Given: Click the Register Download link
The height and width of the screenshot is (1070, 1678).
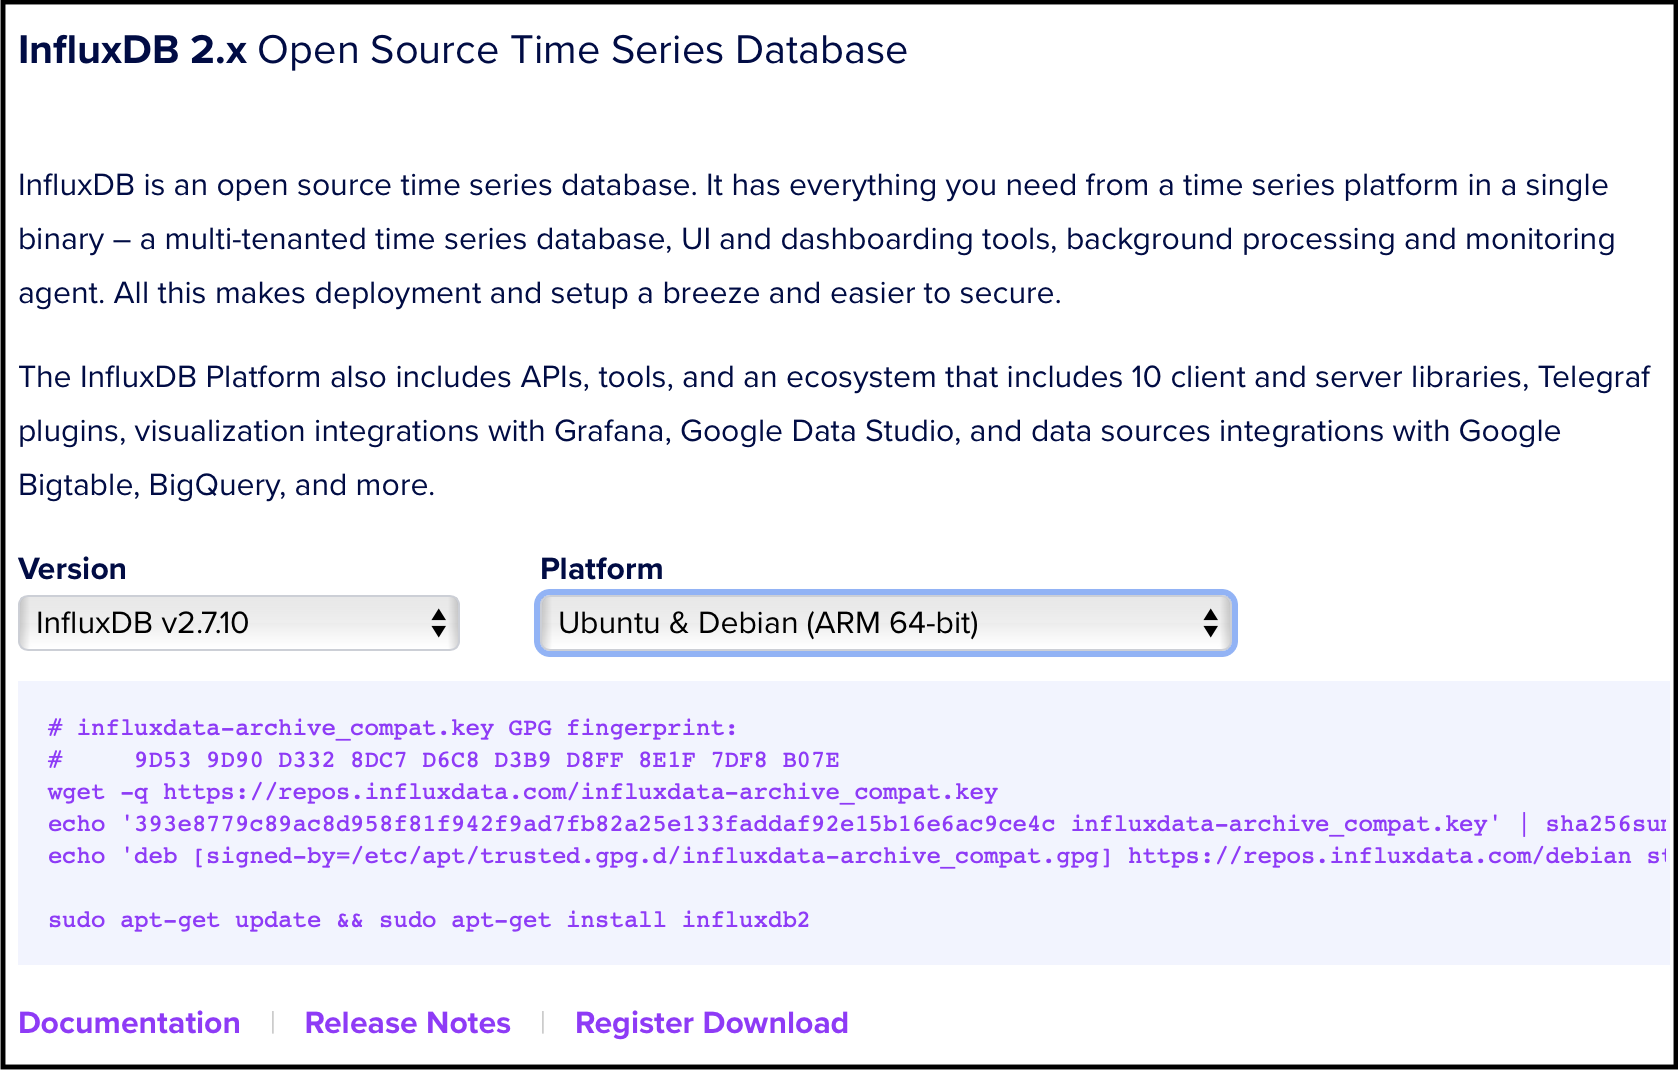Looking at the screenshot, I should (x=712, y=1023).
